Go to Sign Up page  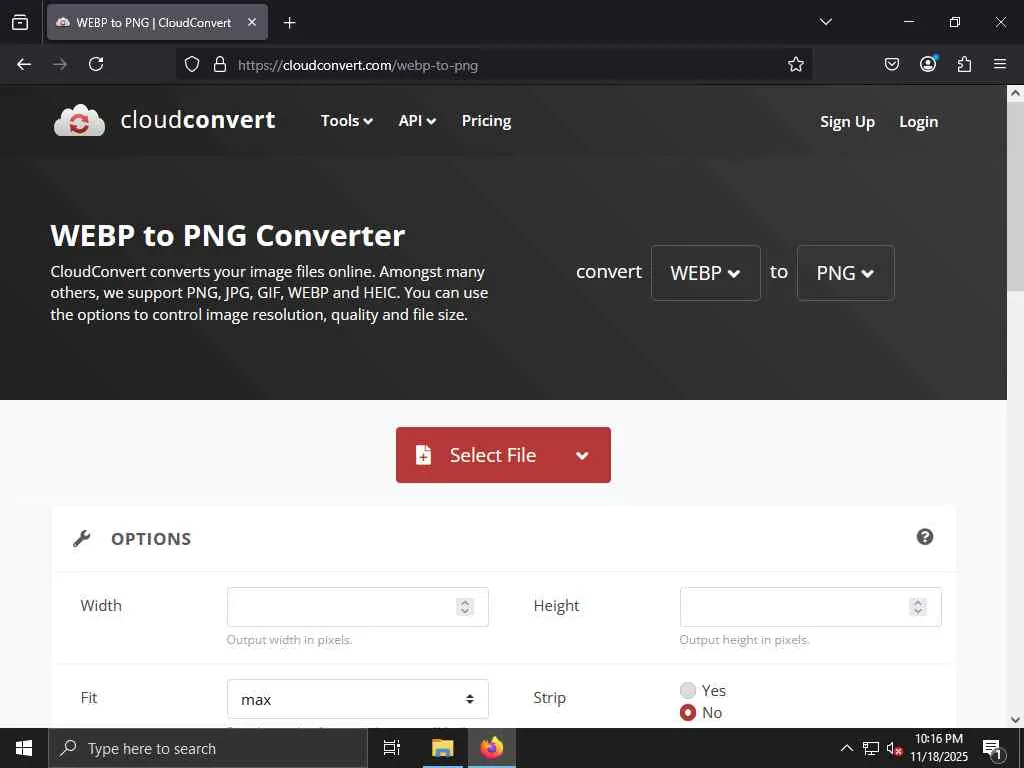tap(847, 122)
